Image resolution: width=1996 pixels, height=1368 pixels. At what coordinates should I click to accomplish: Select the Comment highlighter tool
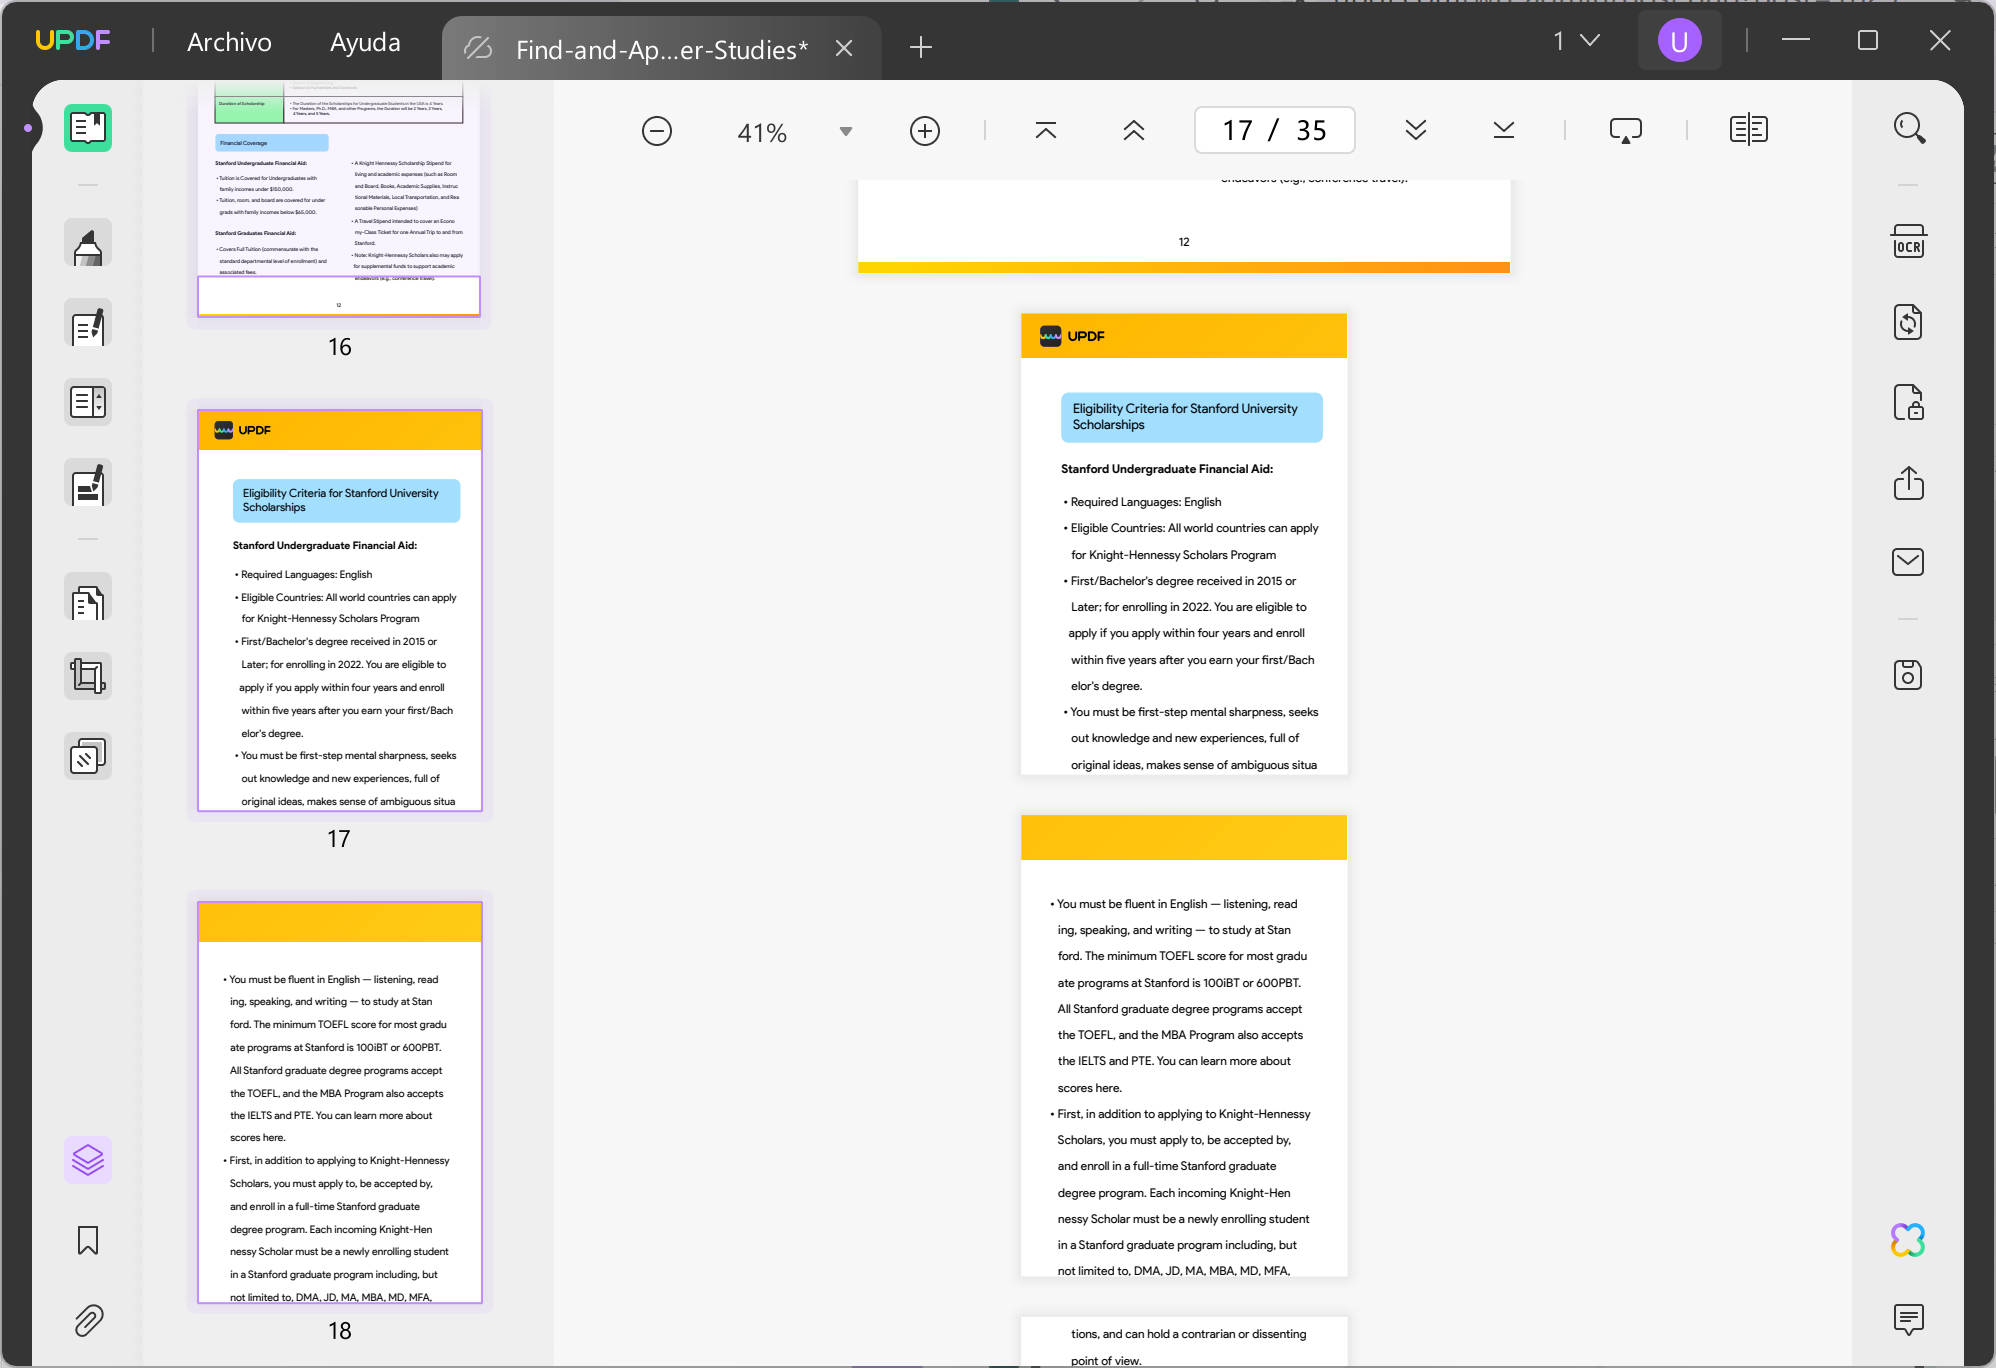(x=88, y=244)
